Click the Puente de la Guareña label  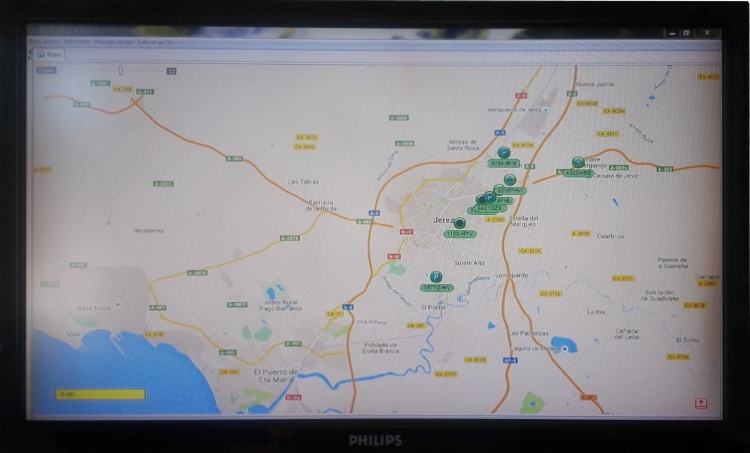(672, 263)
